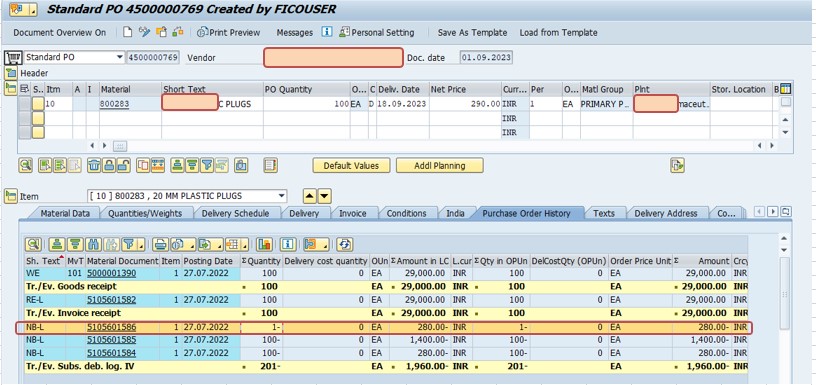
Task: Open material document 5105601582
Action: 111,300
